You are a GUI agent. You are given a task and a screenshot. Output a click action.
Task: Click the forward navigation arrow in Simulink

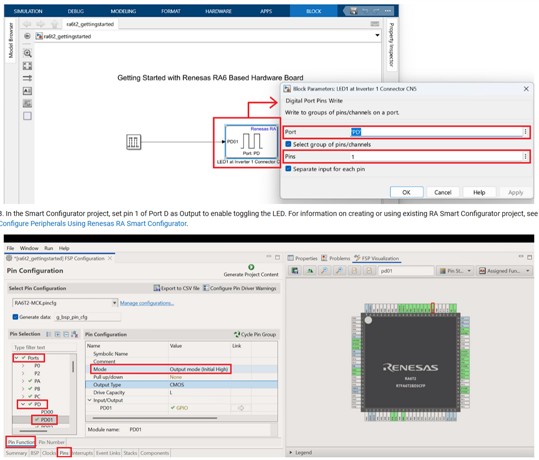point(41,24)
